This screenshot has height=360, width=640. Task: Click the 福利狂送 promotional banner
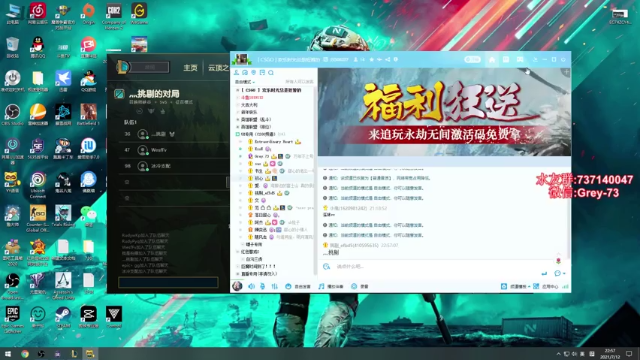click(x=444, y=112)
